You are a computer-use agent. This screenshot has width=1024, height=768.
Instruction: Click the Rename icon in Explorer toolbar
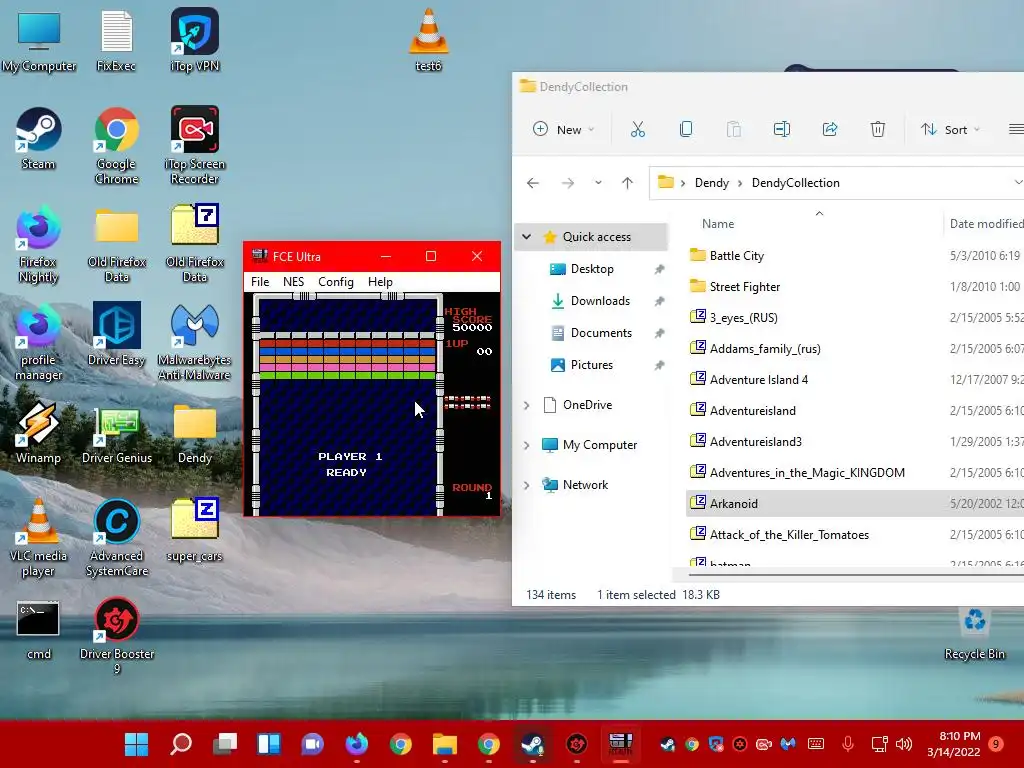(782, 129)
